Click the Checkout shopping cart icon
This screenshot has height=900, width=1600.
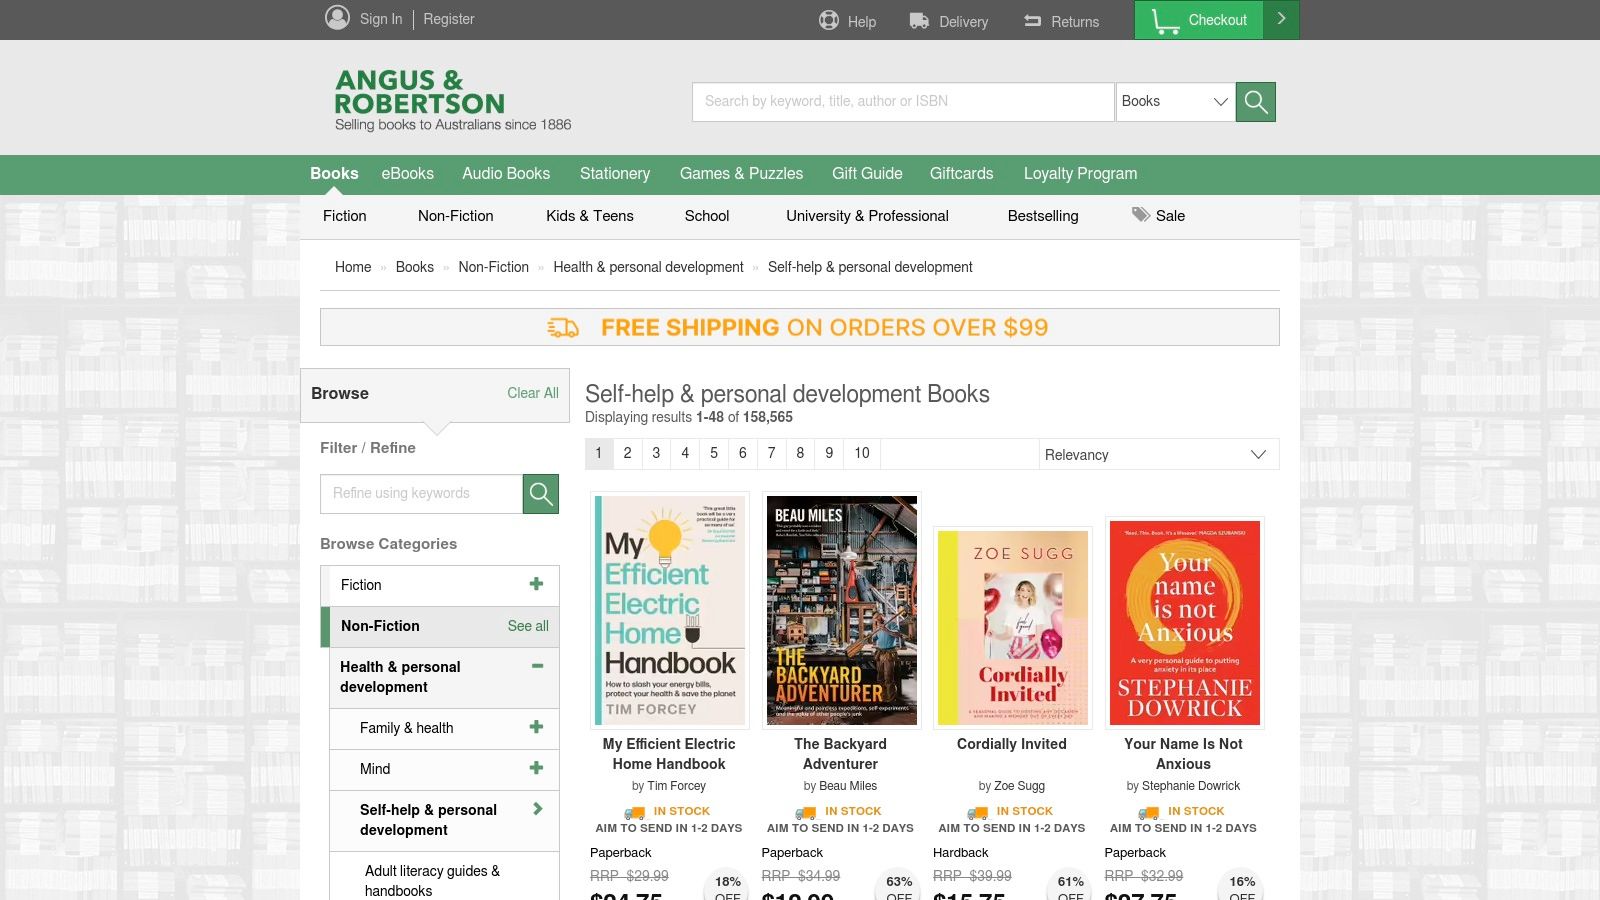[x=1165, y=21]
